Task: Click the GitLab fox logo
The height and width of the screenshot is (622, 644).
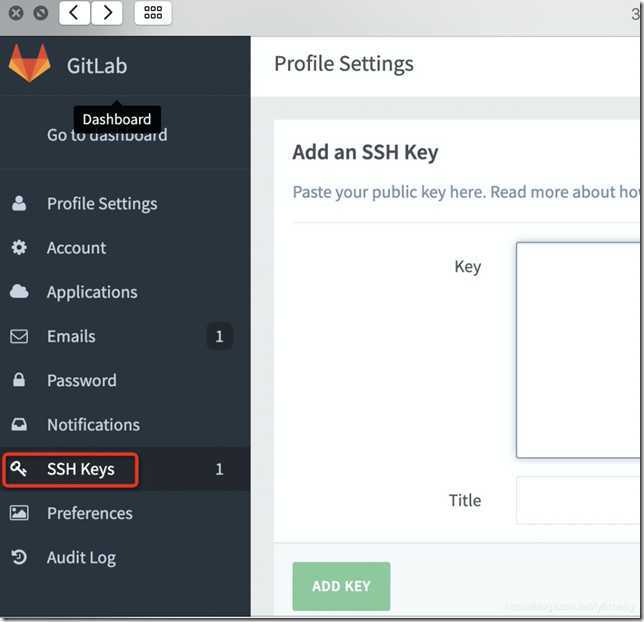Action: click(30, 62)
